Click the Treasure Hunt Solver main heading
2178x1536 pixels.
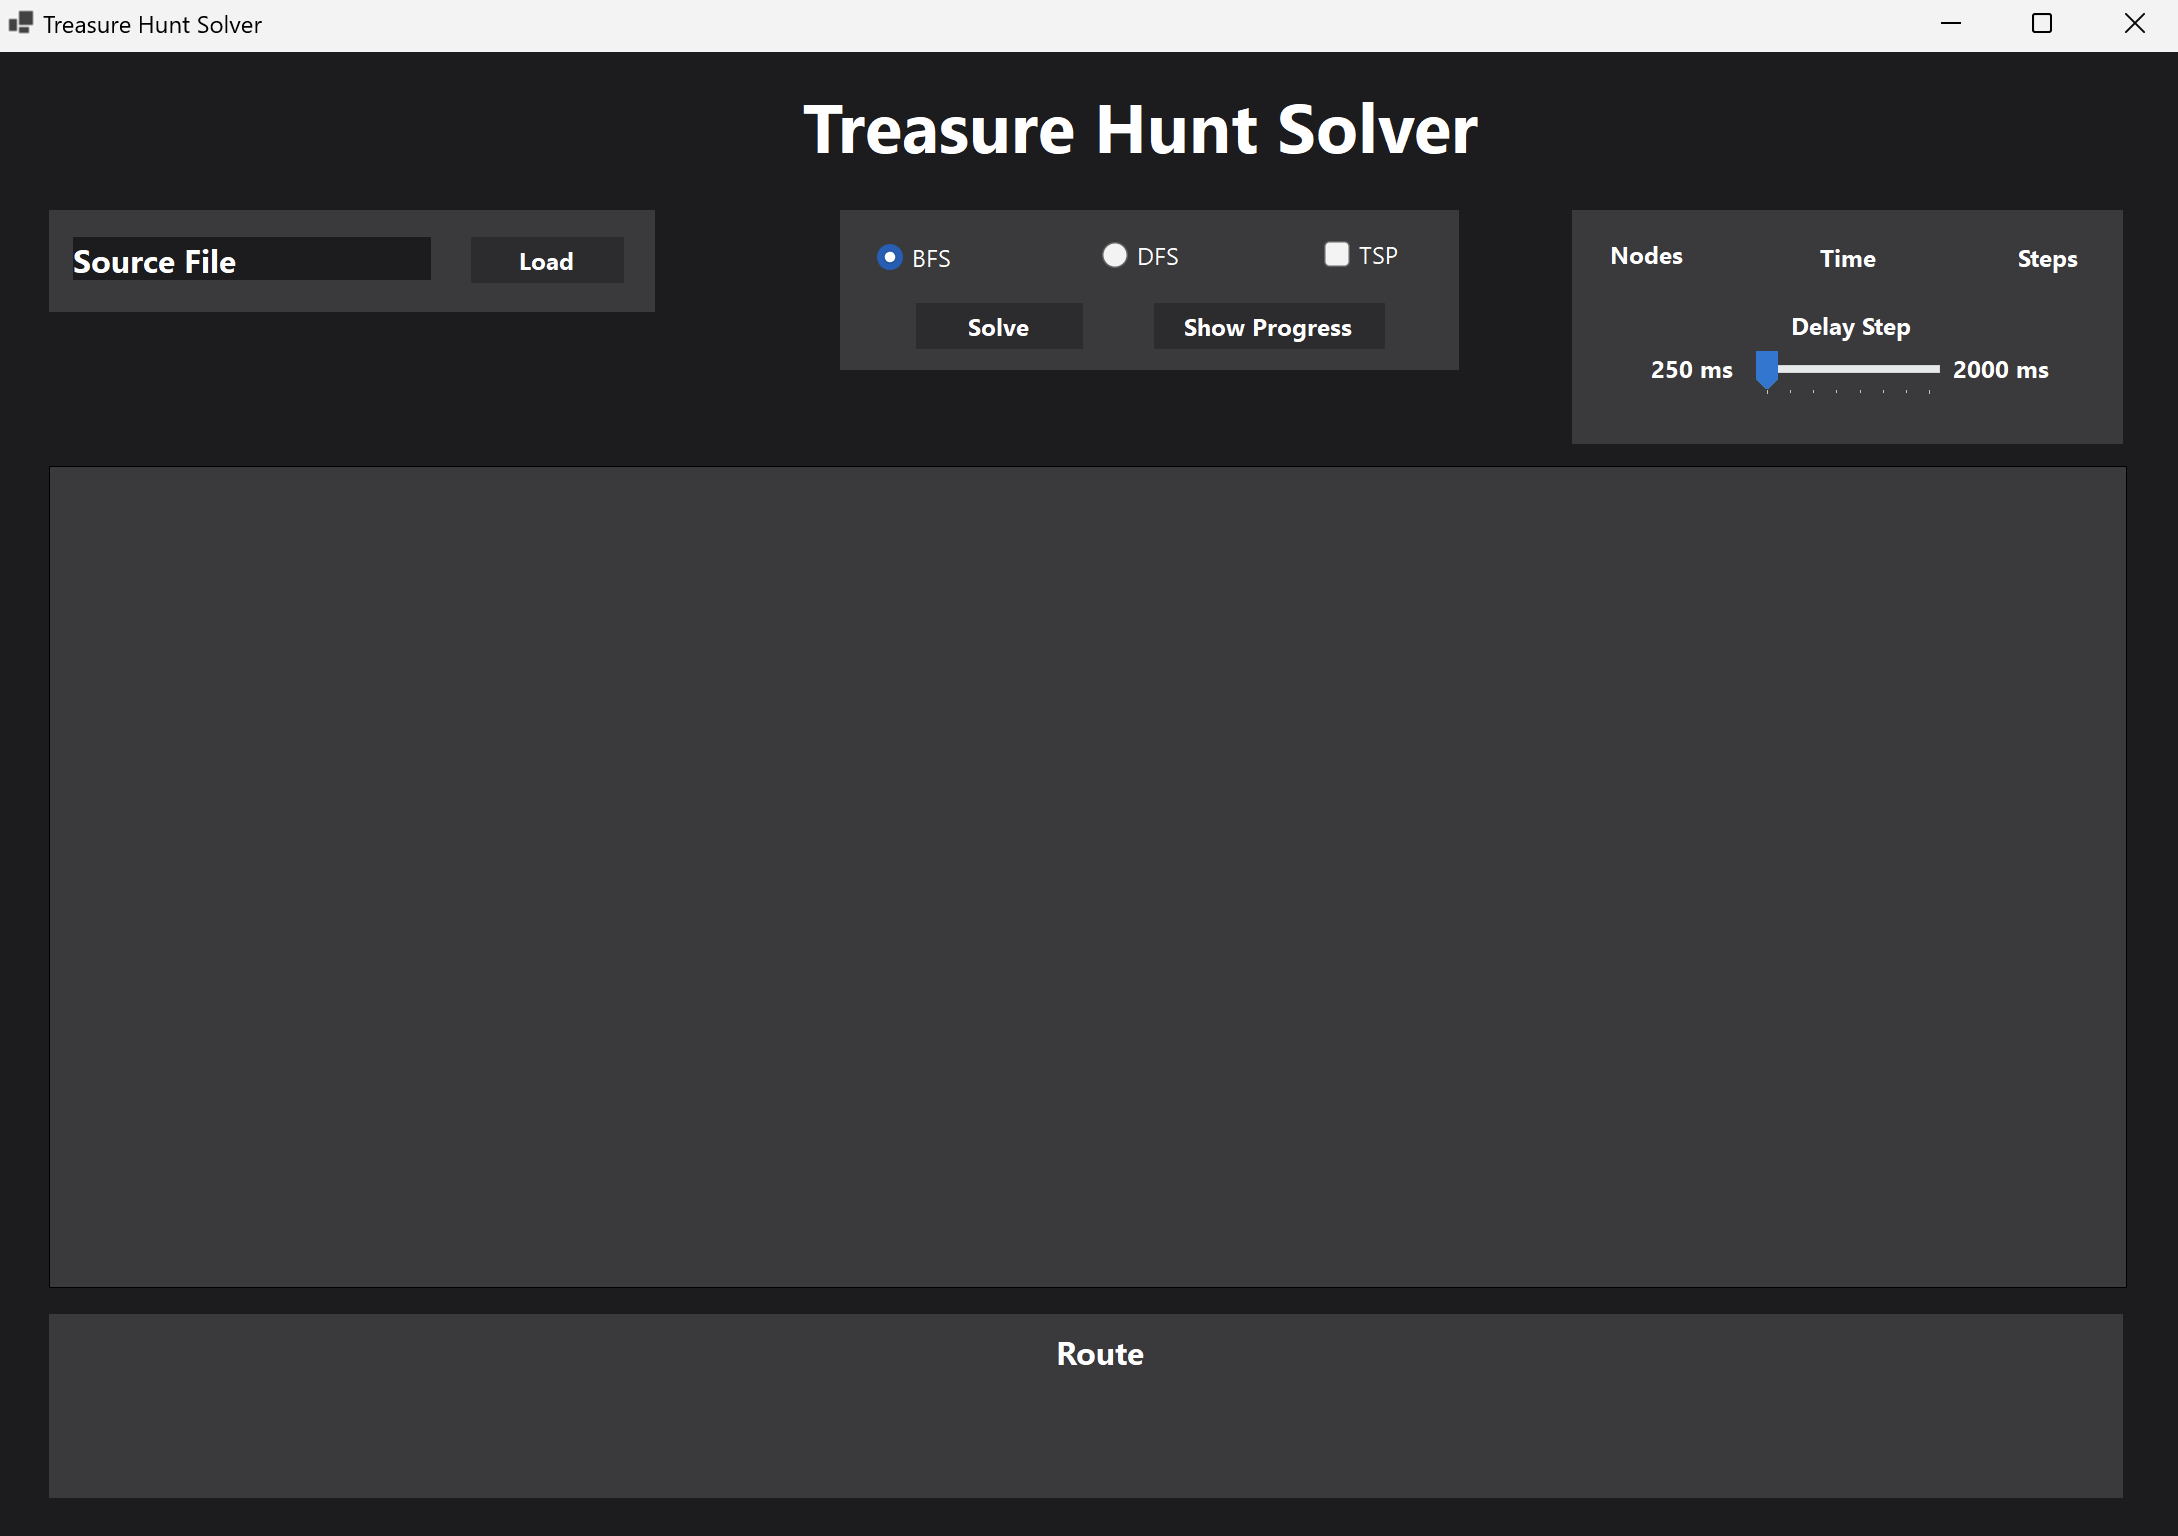1140,130
